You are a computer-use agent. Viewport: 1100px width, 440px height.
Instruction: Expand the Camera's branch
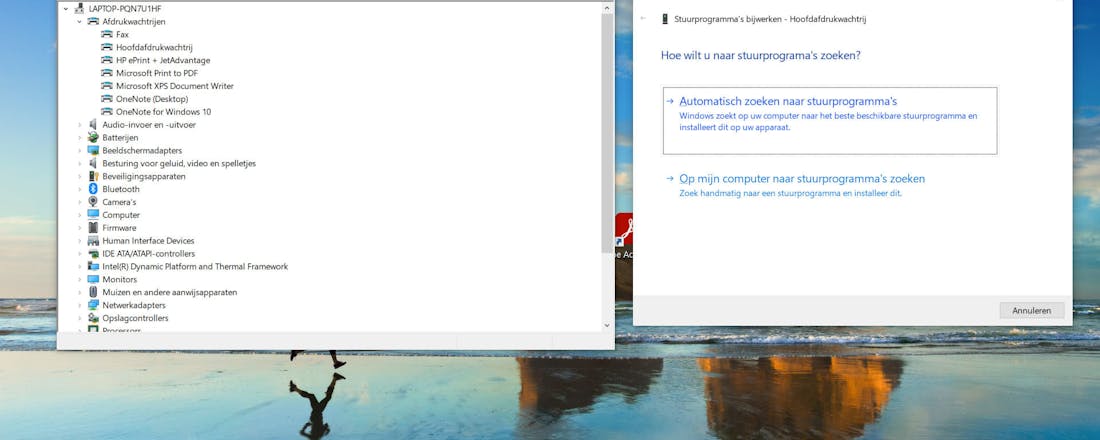(79, 202)
